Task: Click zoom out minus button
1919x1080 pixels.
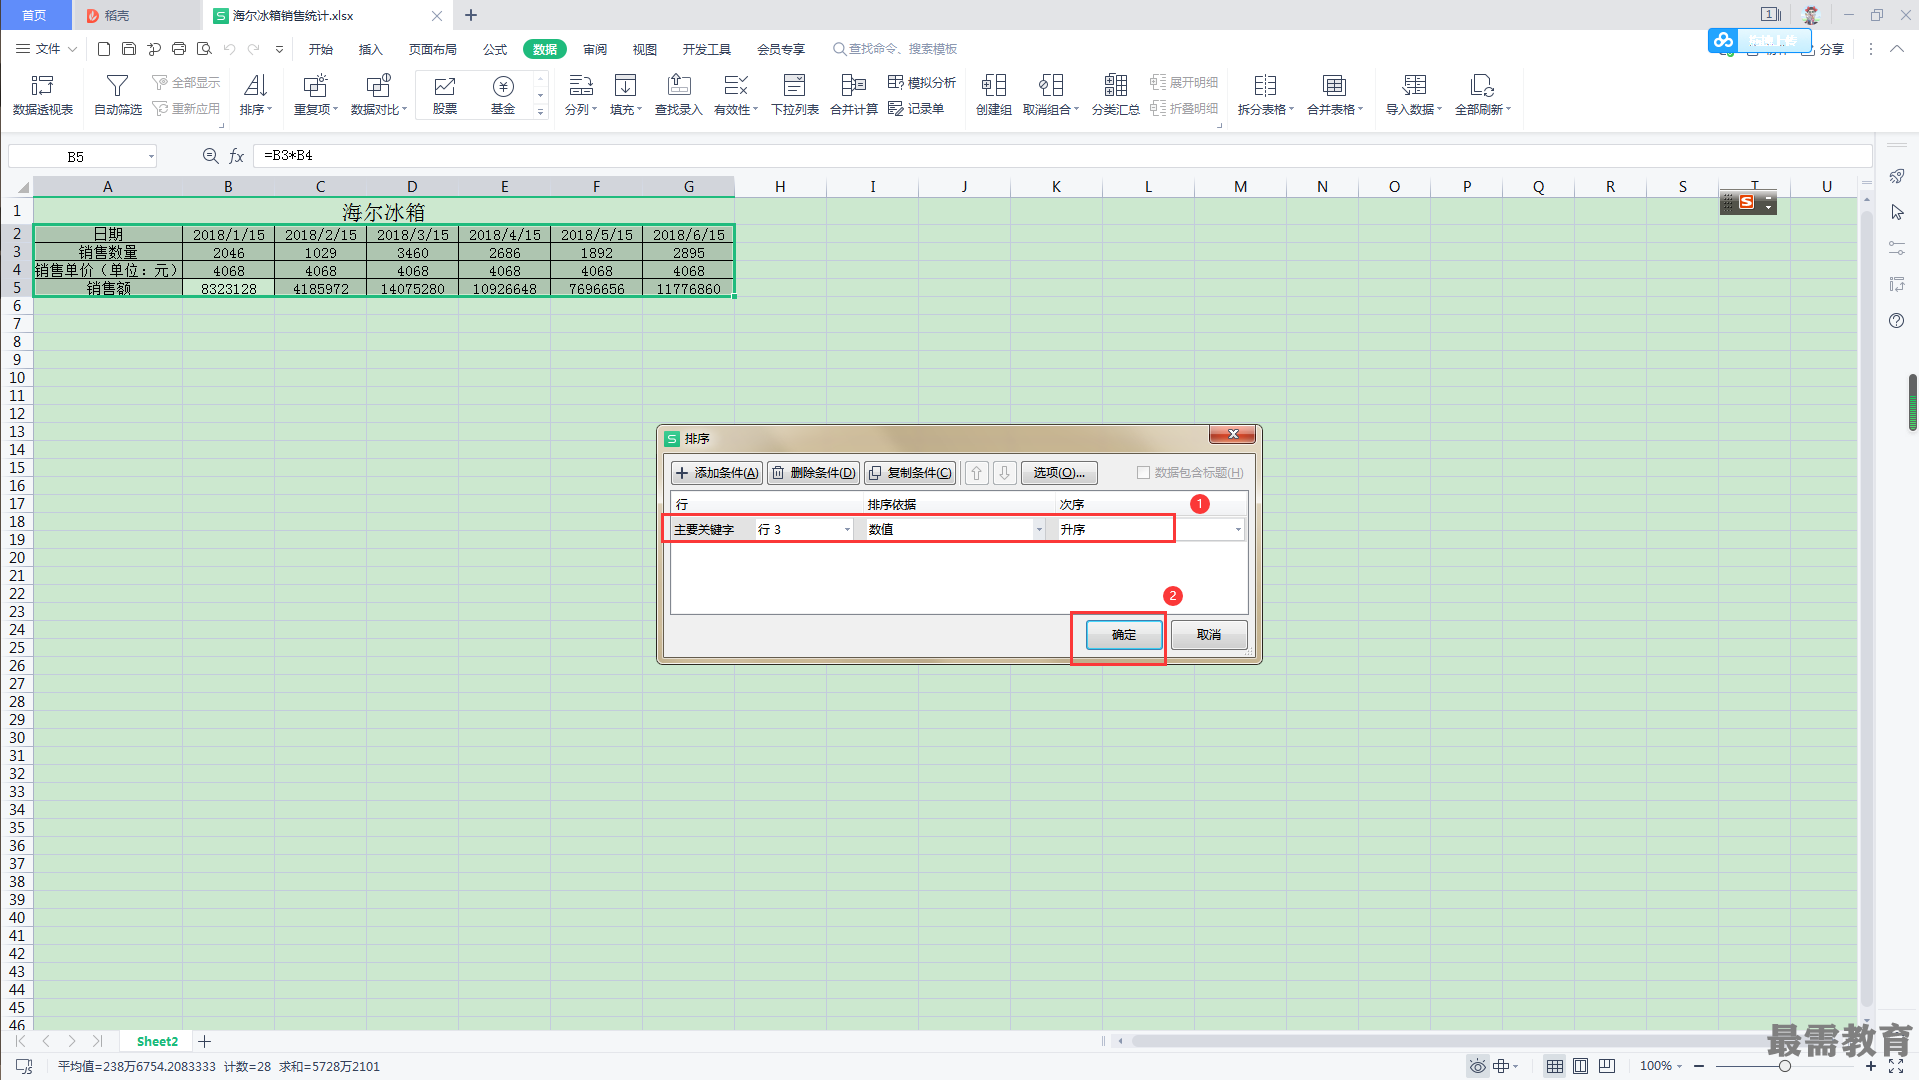Action: click(1699, 1066)
